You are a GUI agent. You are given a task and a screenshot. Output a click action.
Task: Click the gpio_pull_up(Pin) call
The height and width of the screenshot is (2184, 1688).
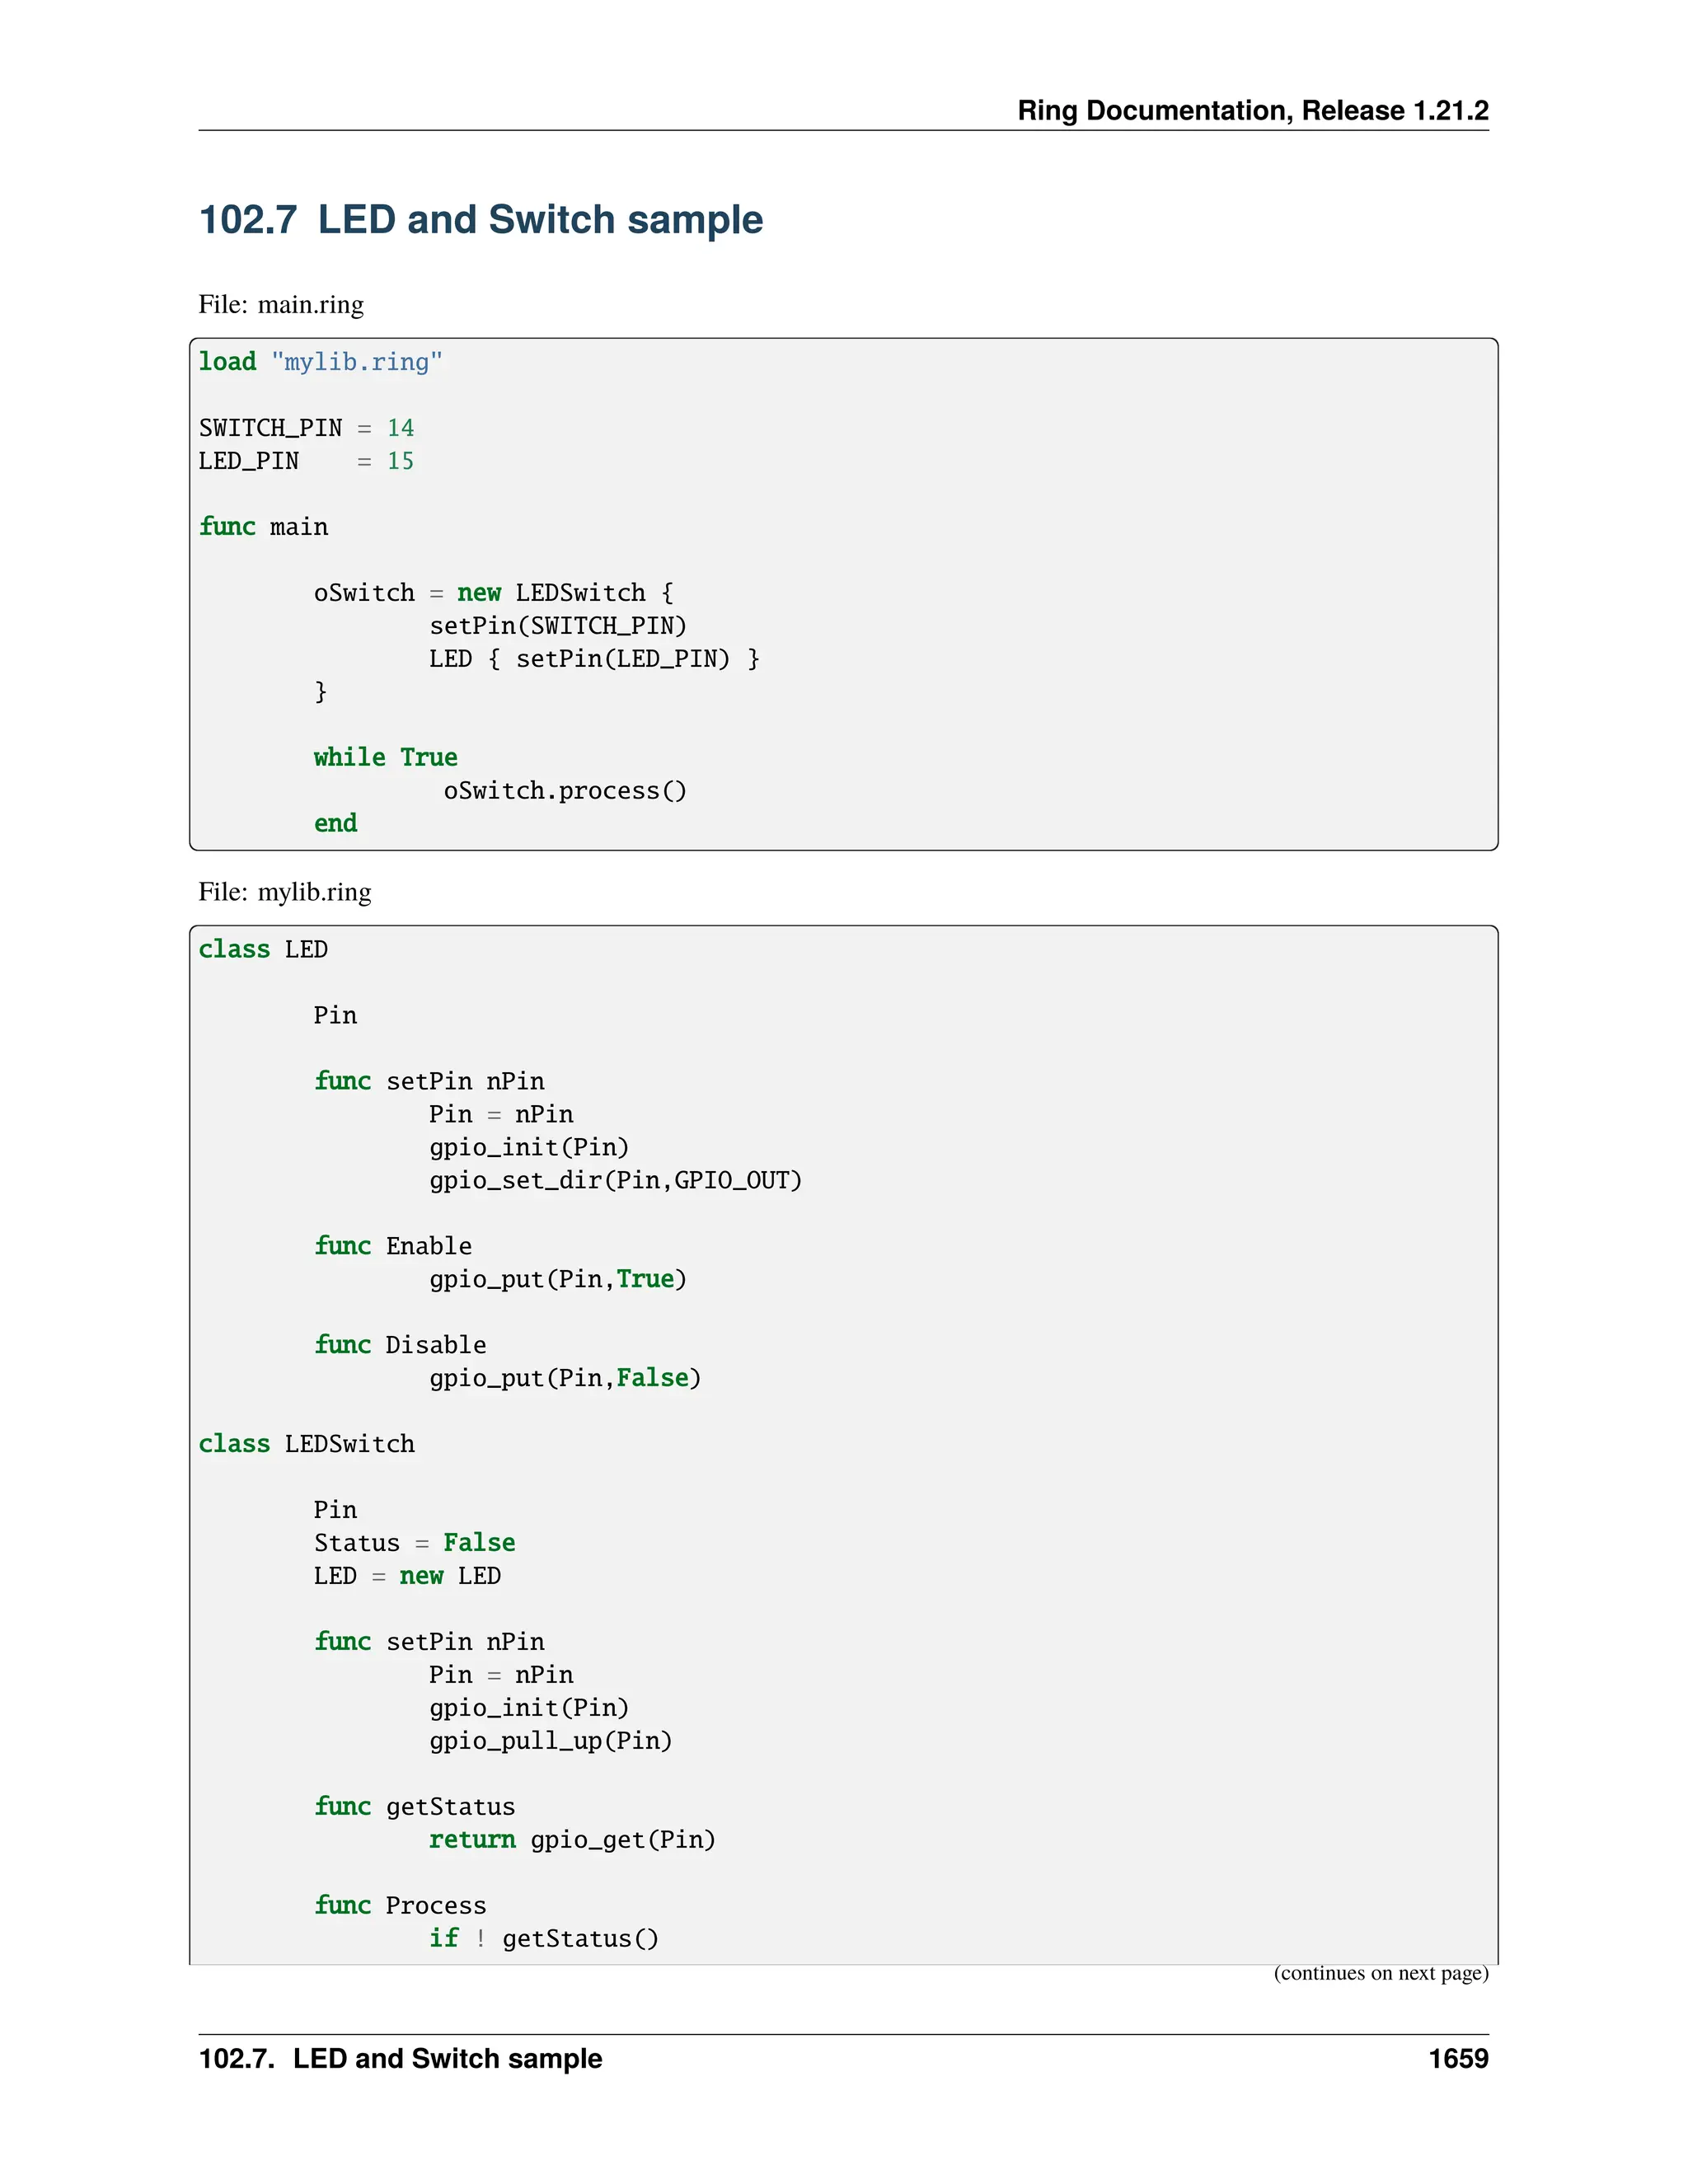click(x=551, y=1740)
